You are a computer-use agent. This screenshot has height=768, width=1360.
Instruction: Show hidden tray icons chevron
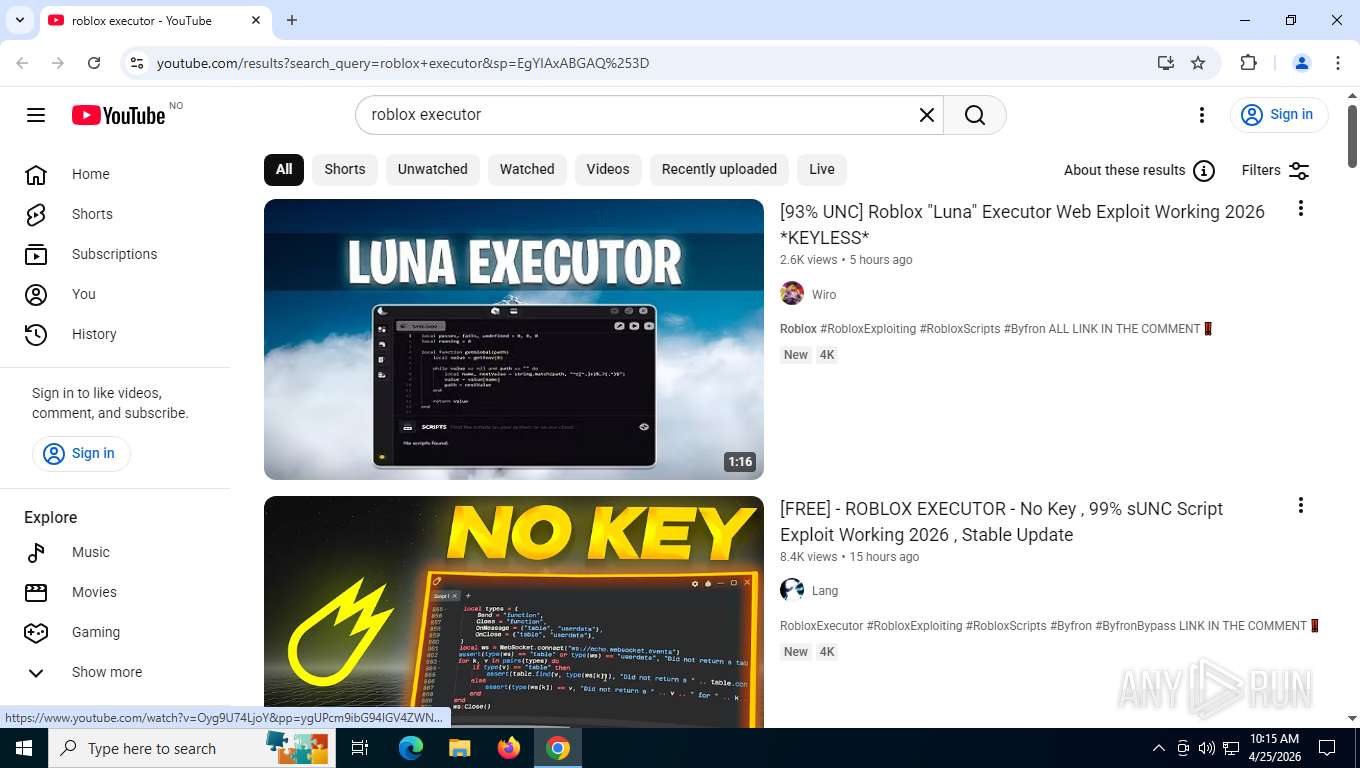pyautogui.click(x=1159, y=748)
